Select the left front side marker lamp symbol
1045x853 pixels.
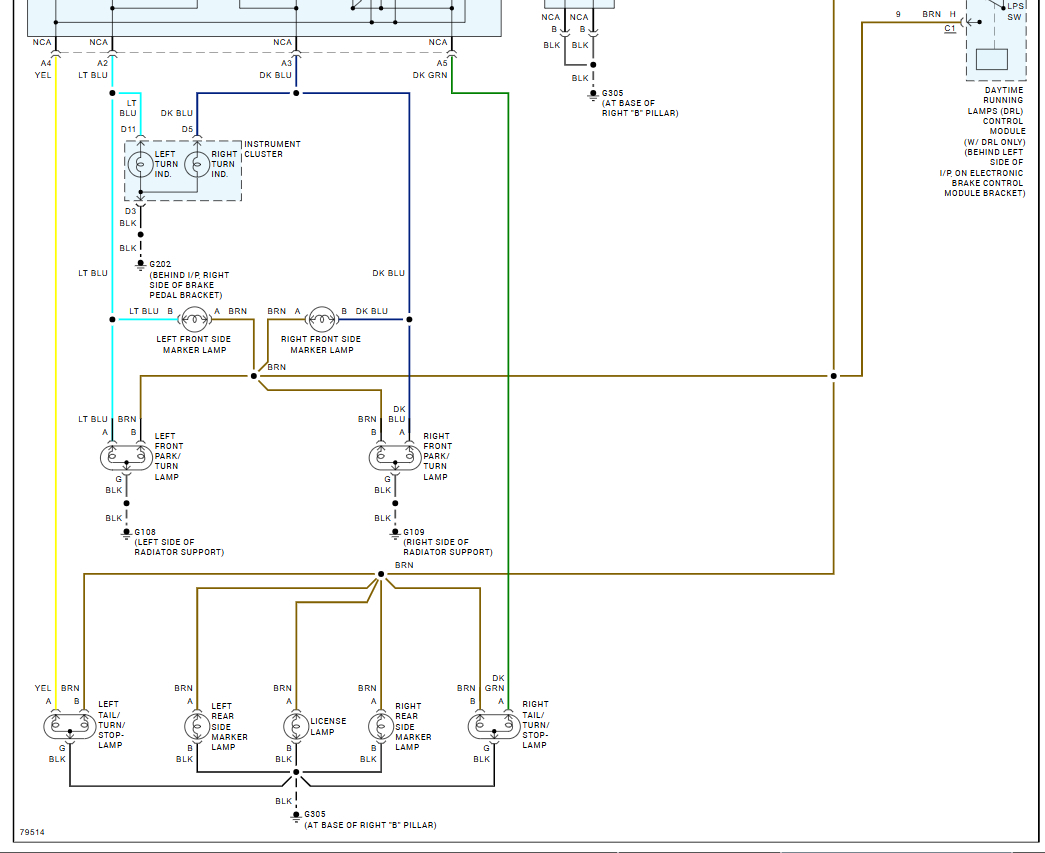(x=194, y=320)
